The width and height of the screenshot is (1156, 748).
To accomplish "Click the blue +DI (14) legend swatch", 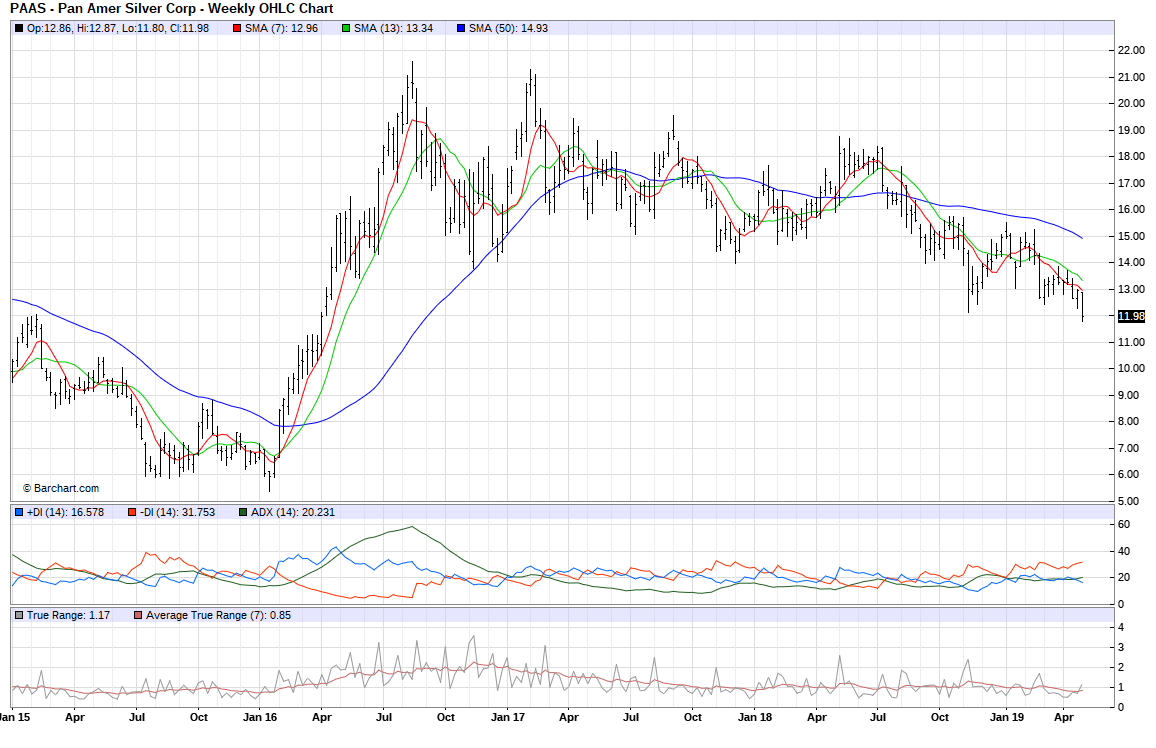I will 19,512.
